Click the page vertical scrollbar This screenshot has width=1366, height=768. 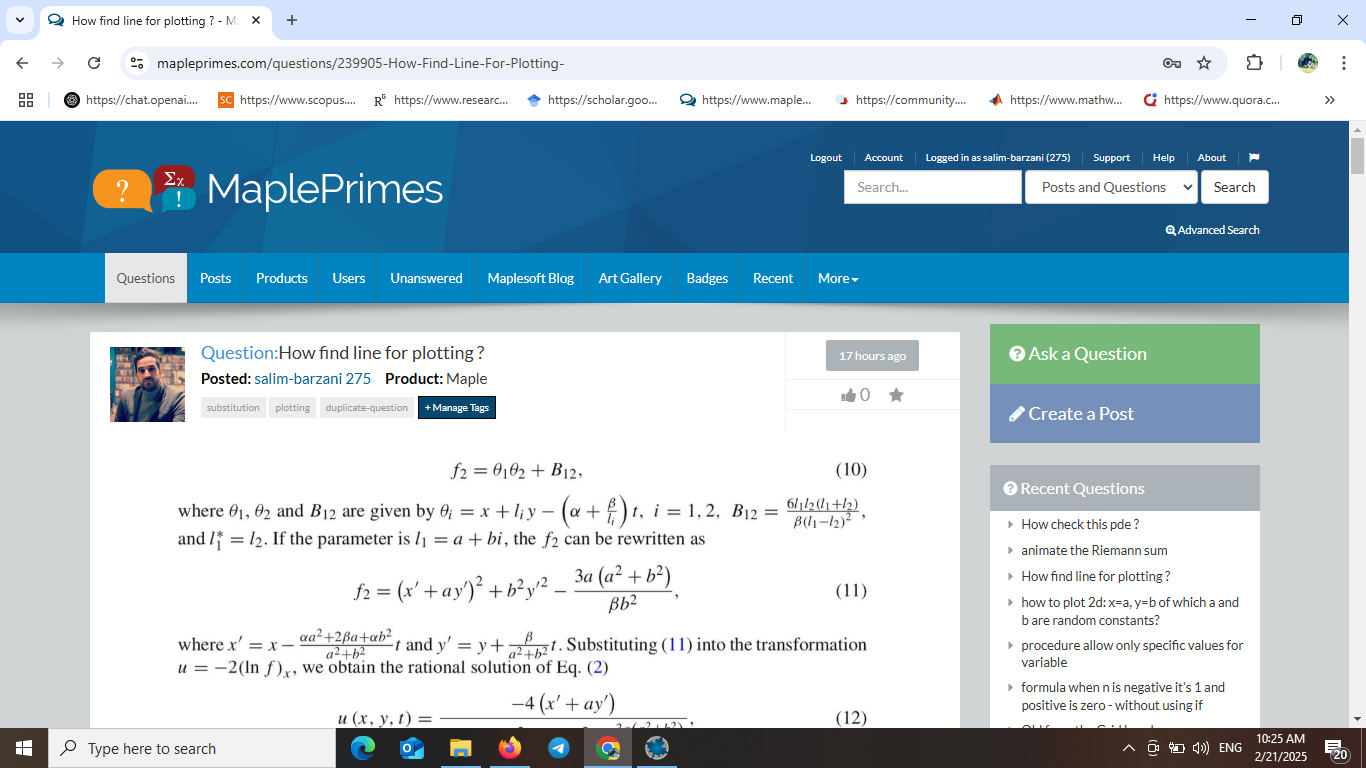(x=1357, y=157)
